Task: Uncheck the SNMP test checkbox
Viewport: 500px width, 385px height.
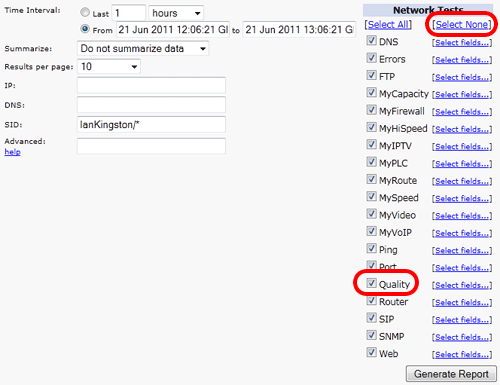Action: (x=371, y=335)
